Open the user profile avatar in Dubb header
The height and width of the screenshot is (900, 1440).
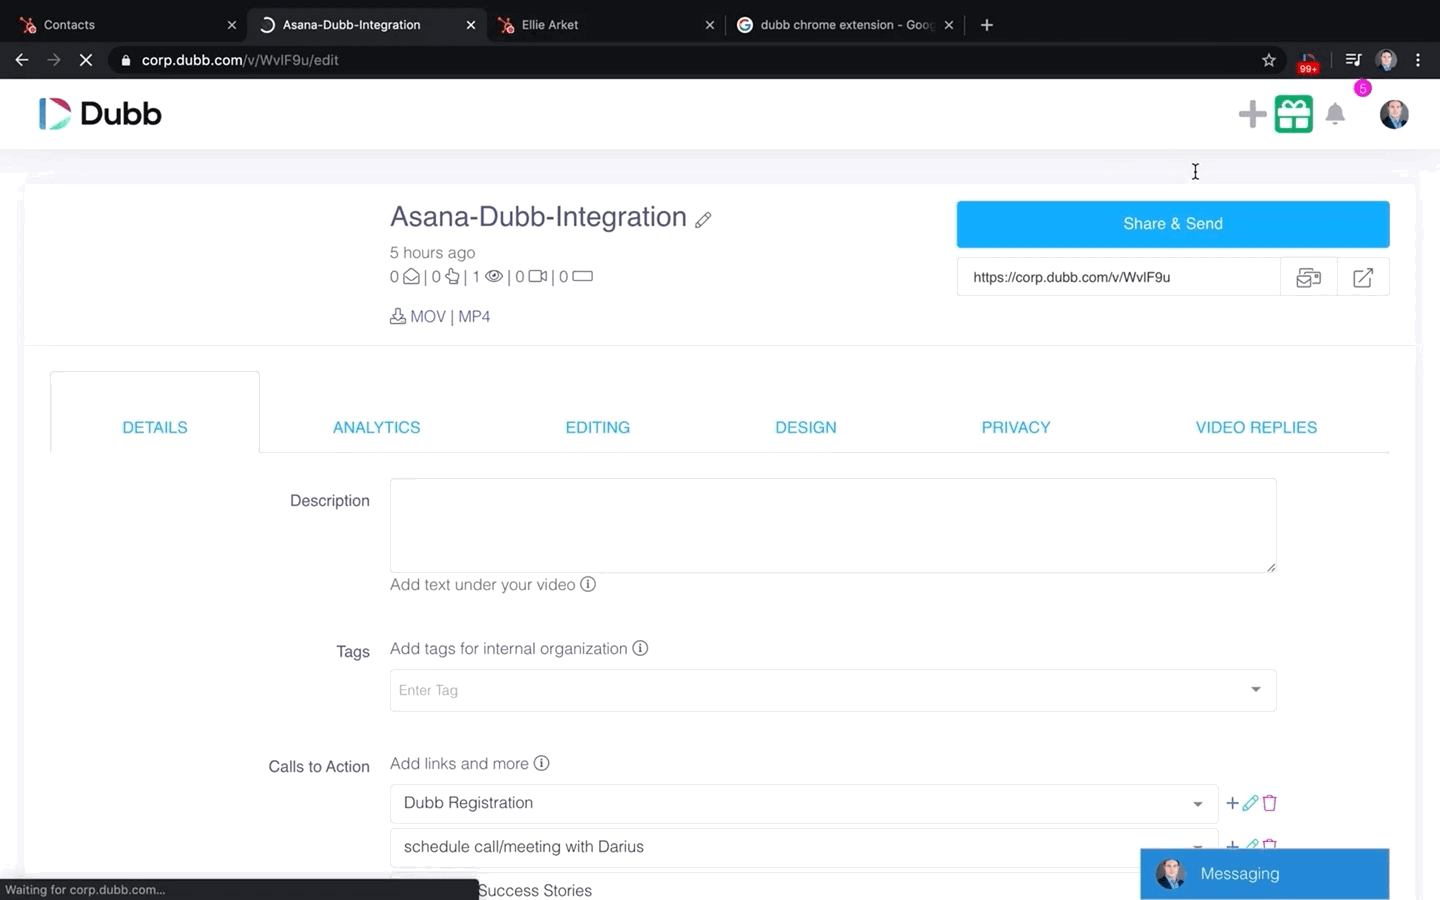(1394, 114)
